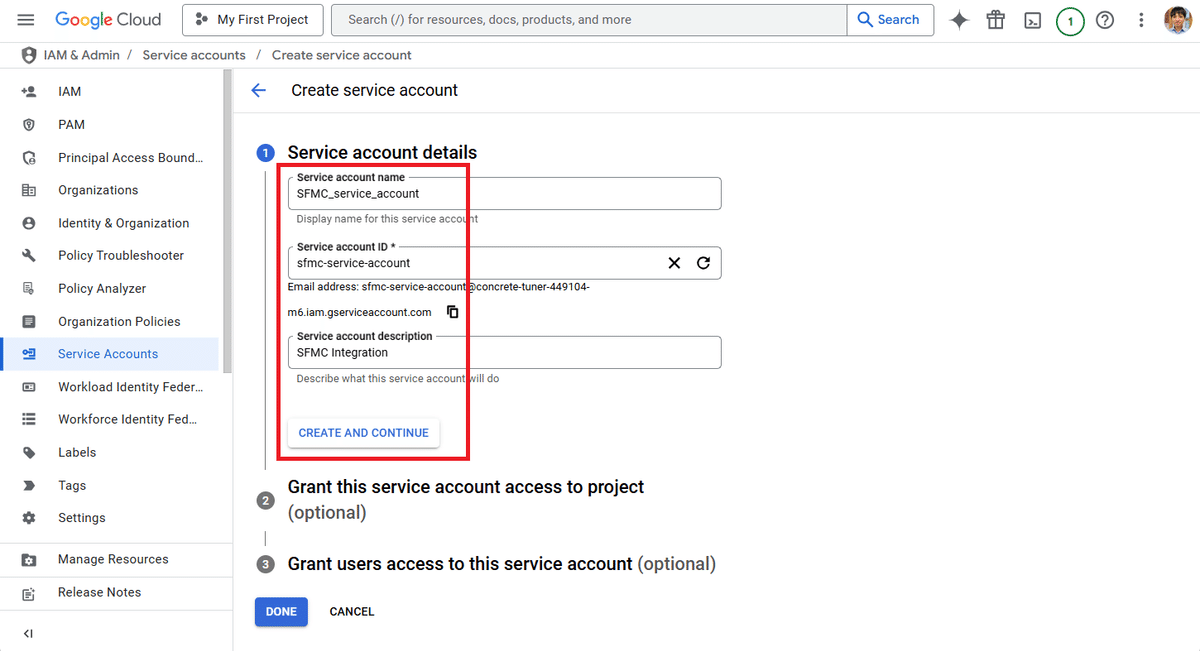
Task: Open the user account avatar
Action: pyautogui.click(x=1178, y=20)
